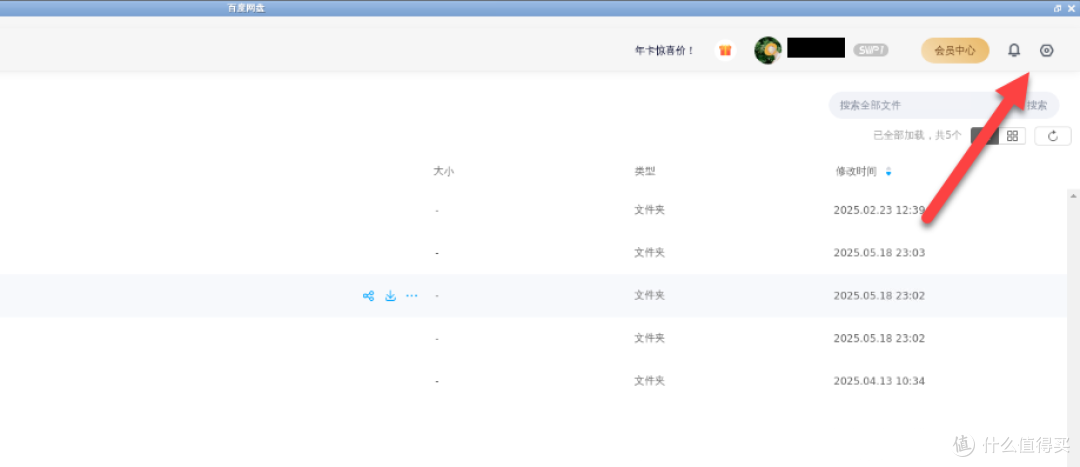Click the 年卡惊喜价 promotion link

coord(665,50)
